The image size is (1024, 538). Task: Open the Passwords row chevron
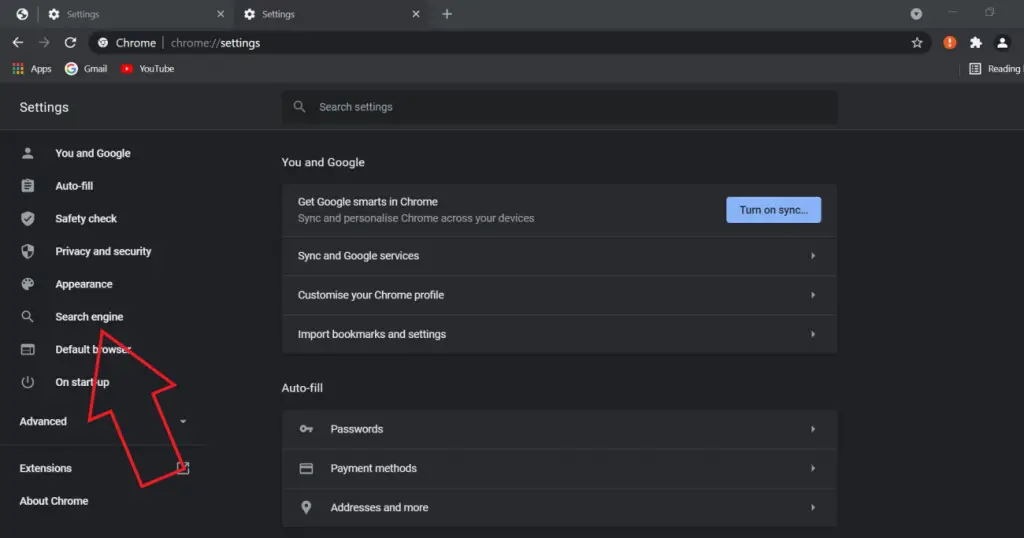[813, 429]
